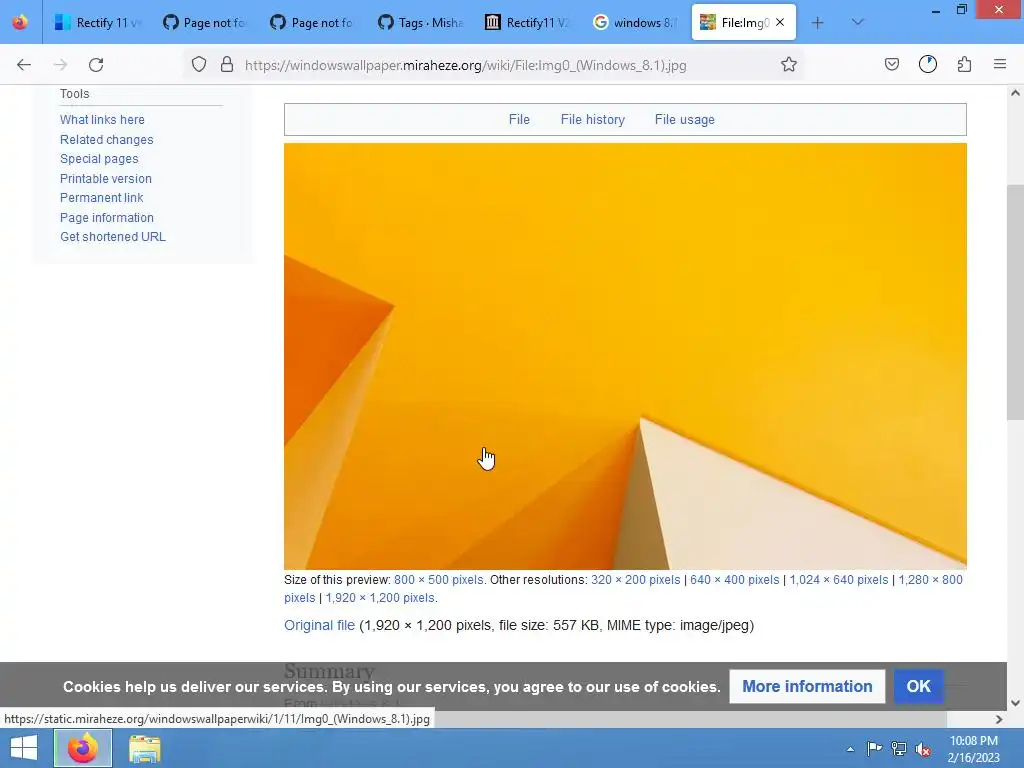Click the Permanent link entry
Viewport: 1024px width, 768px height.
pyautogui.click(x=101, y=198)
